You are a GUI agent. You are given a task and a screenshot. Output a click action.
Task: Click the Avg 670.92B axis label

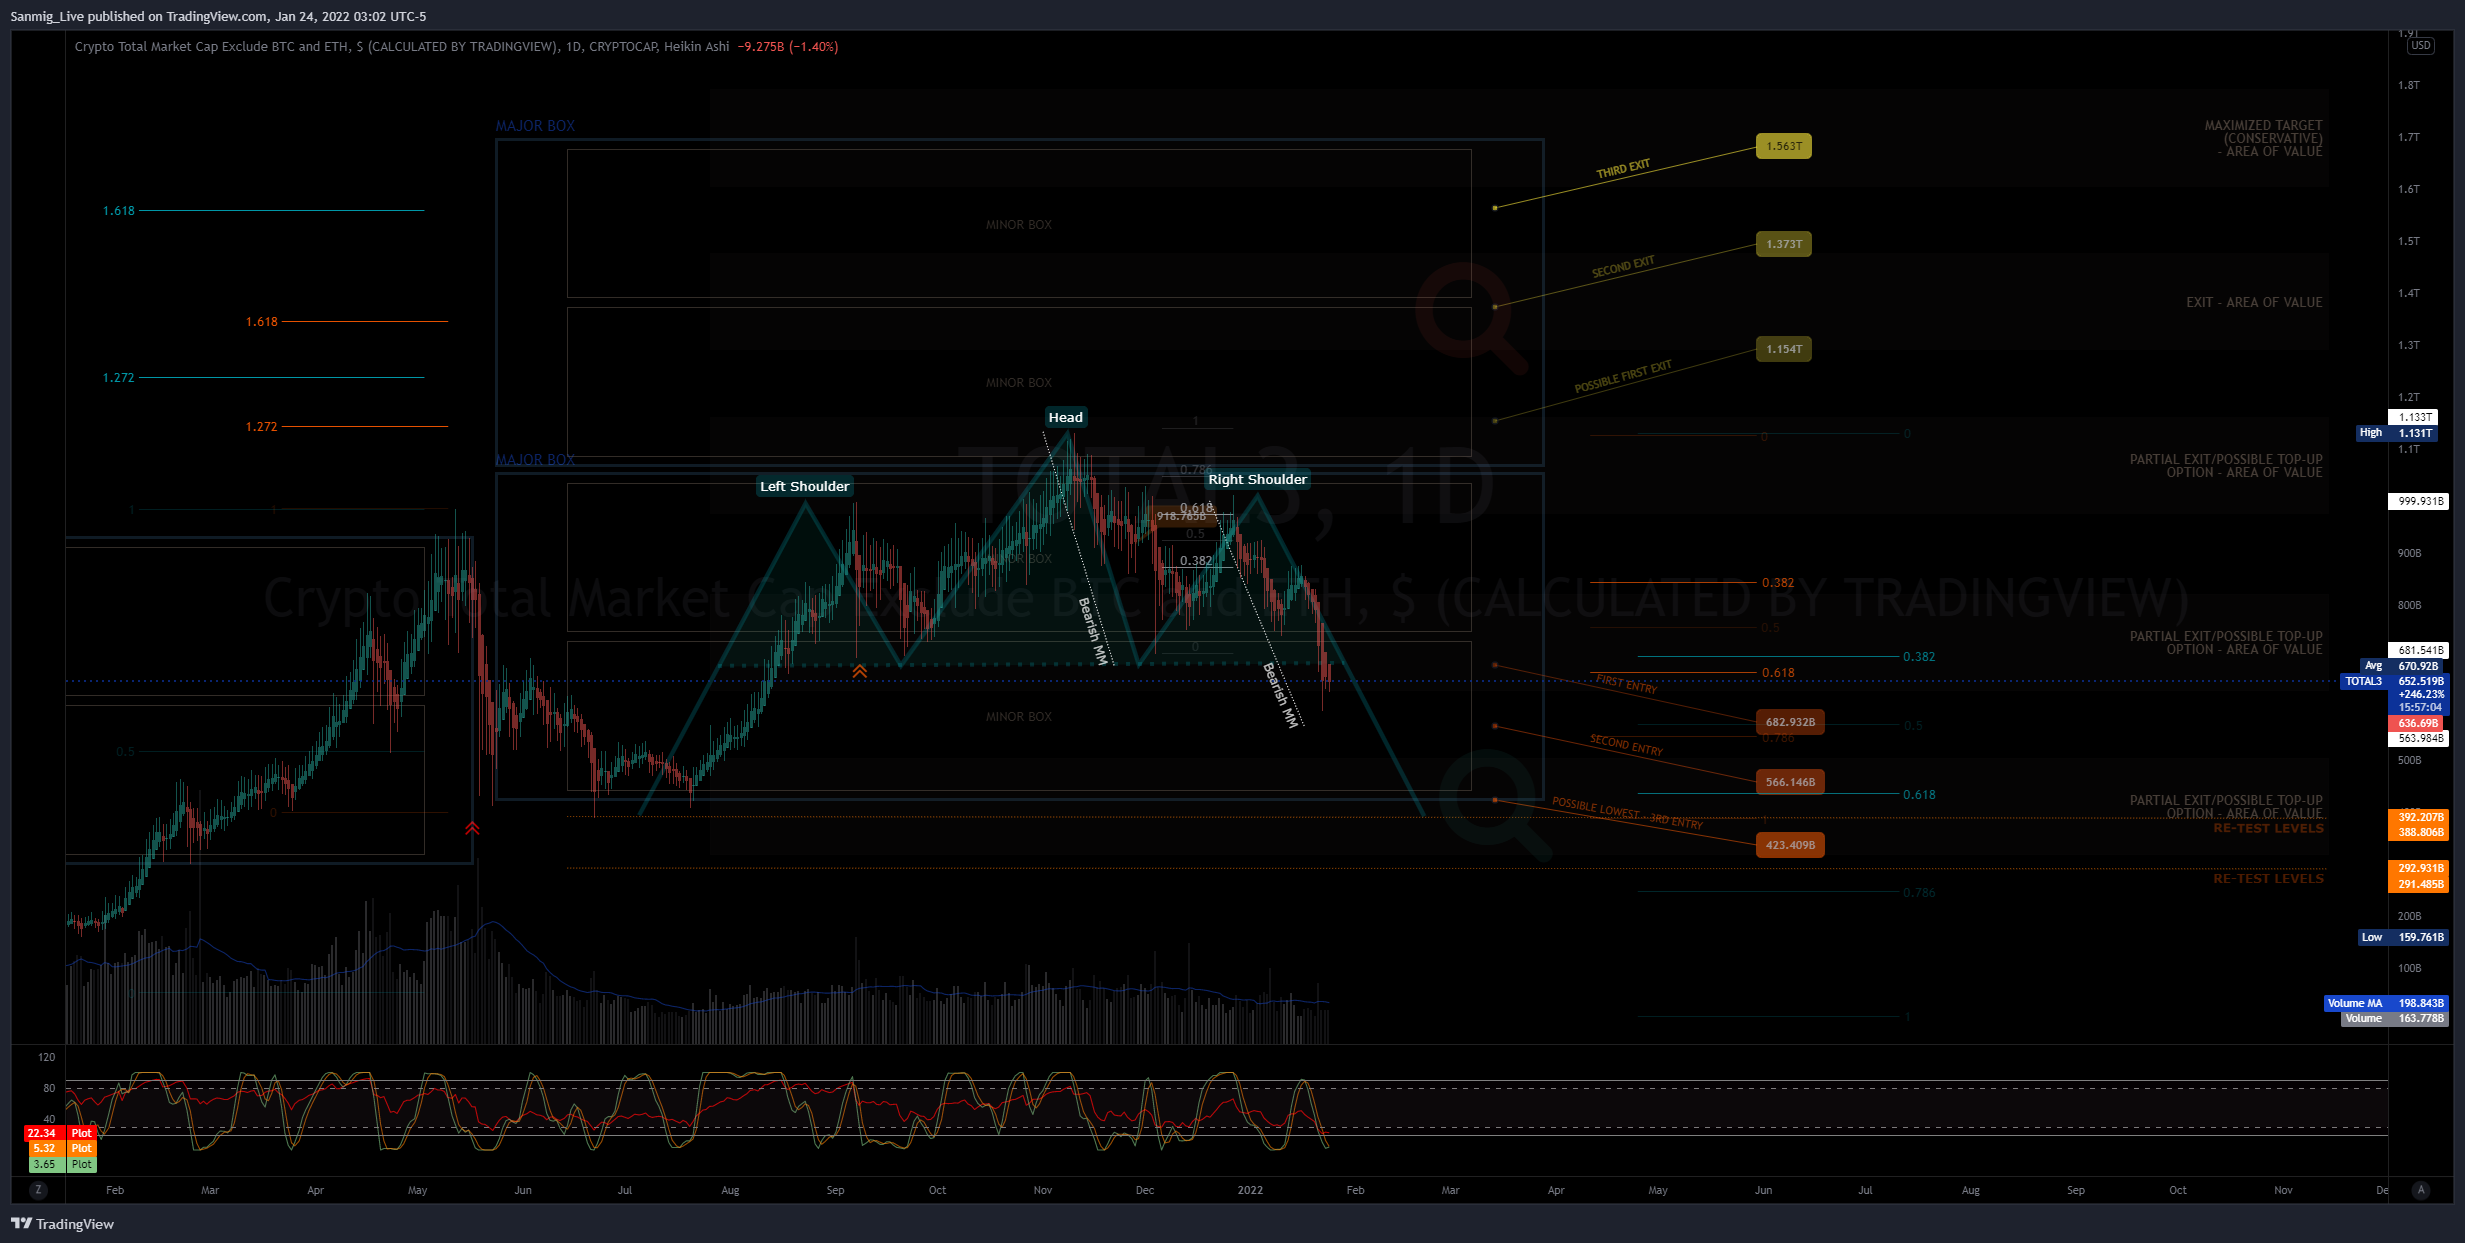click(2403, 666)
